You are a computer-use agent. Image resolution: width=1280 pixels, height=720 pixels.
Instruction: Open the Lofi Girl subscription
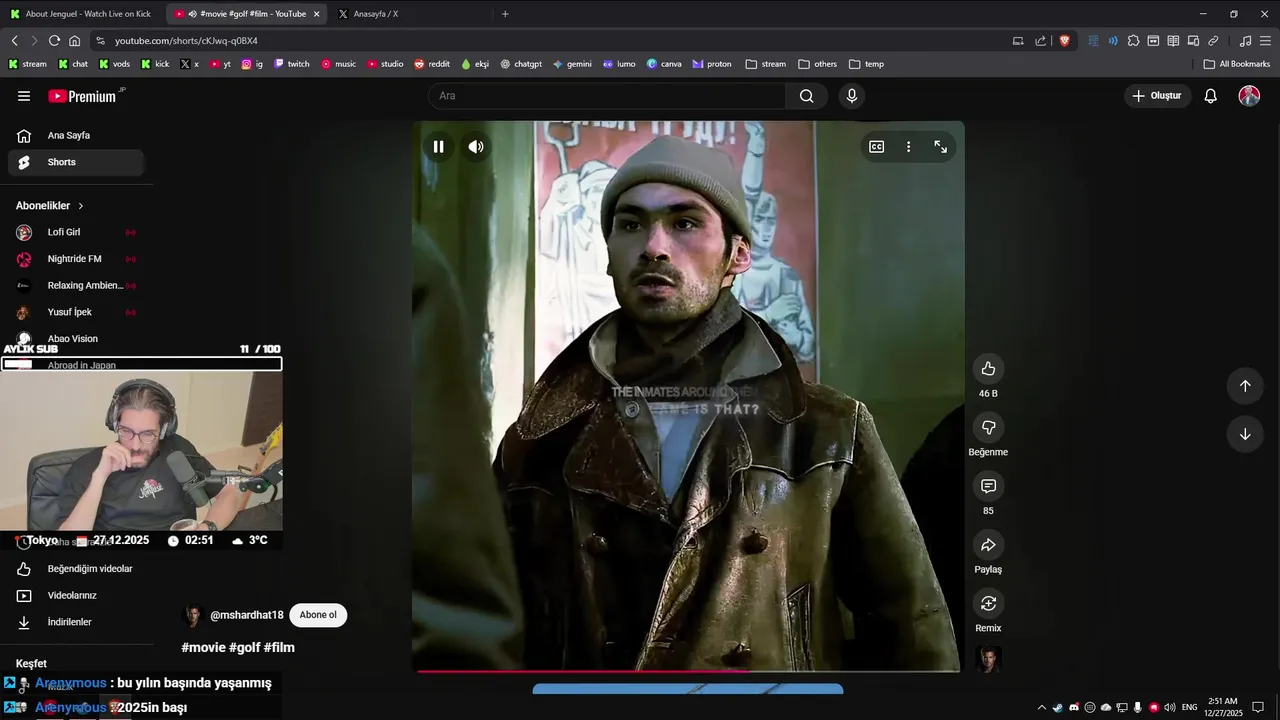click(x=76, y=232)
